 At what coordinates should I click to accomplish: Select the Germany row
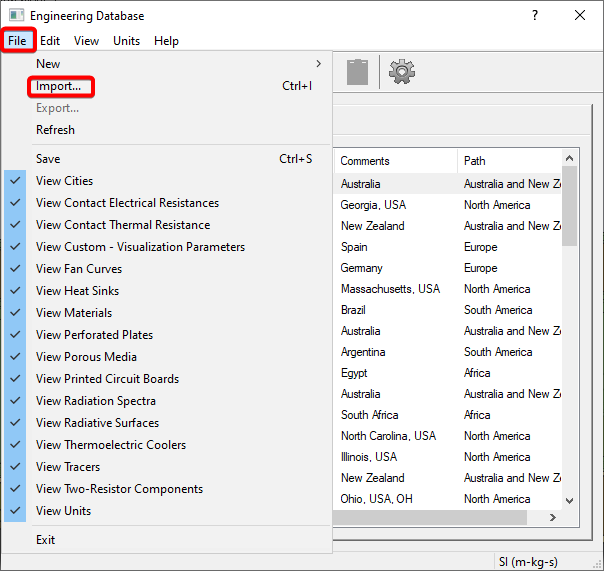pyautogui.click(x=448, y=268)
